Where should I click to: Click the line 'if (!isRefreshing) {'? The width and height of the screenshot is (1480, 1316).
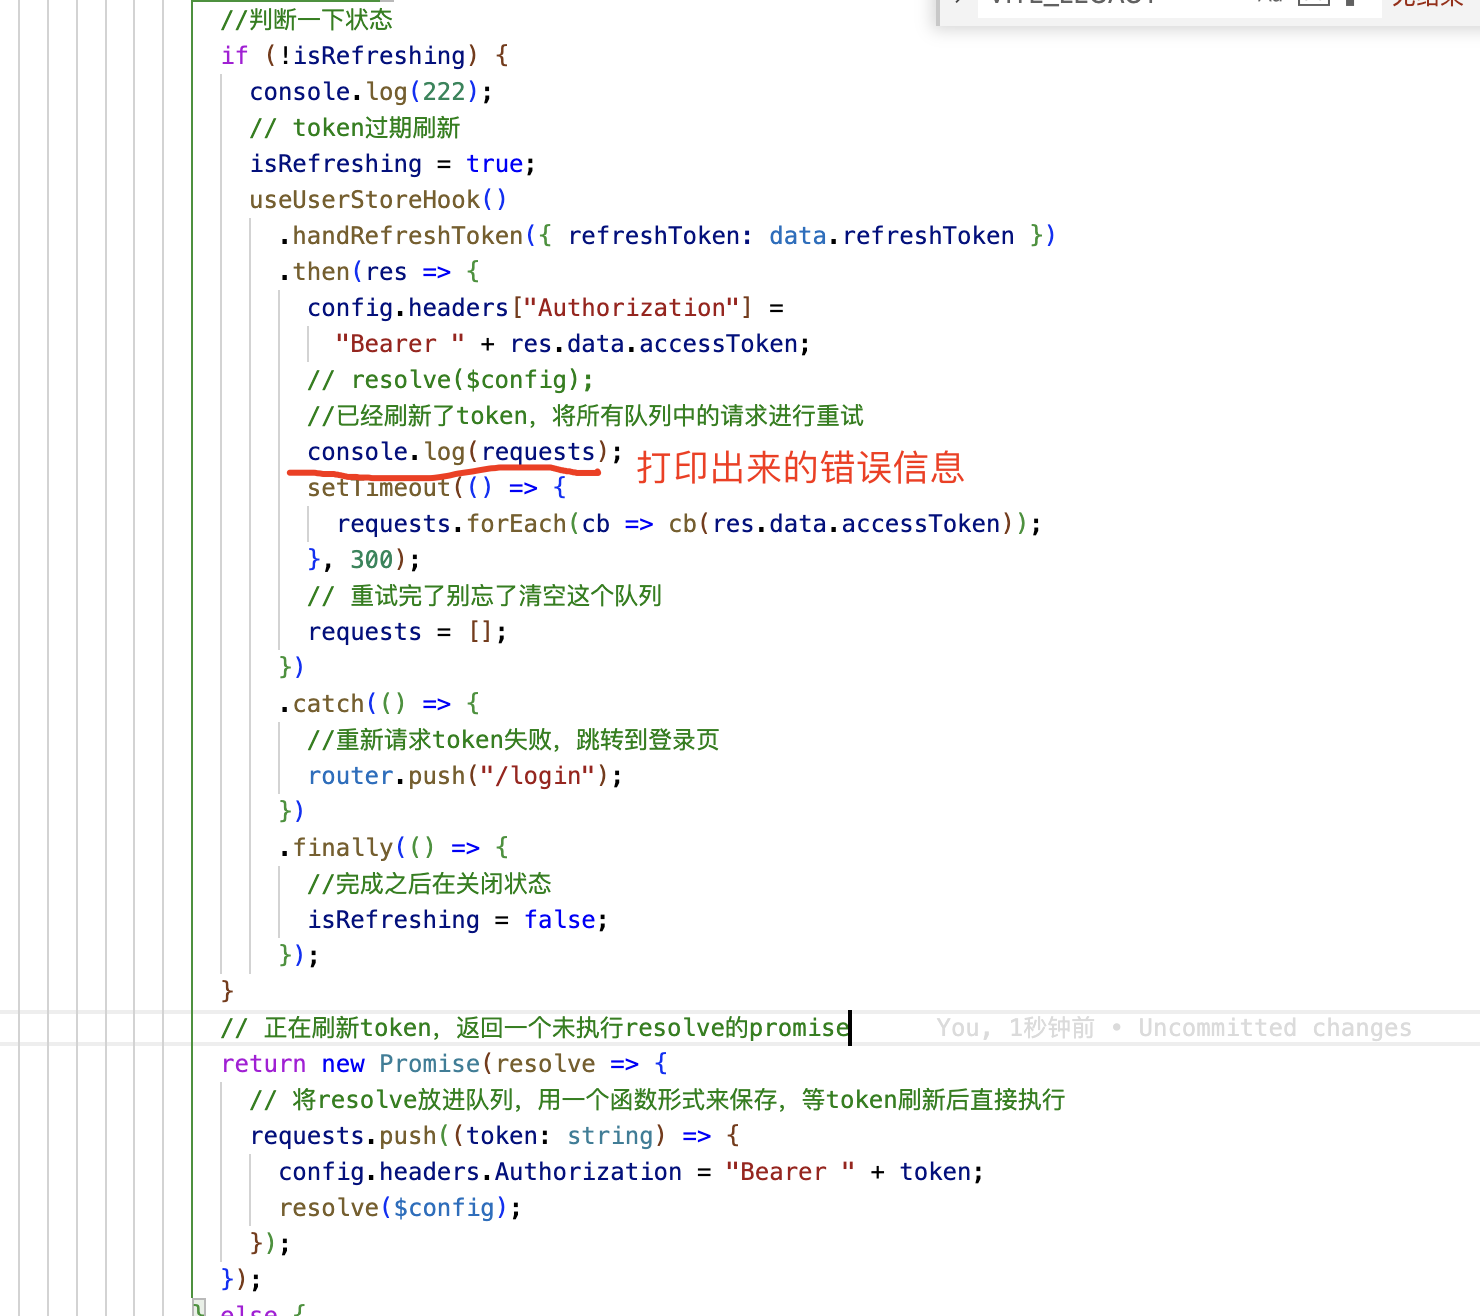point(365,56)
